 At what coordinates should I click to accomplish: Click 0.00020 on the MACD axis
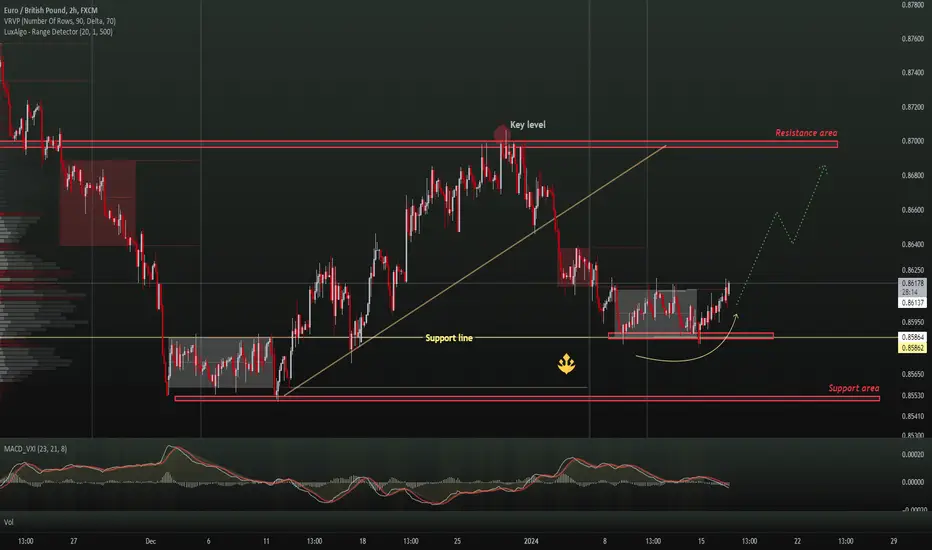point(912,454)
